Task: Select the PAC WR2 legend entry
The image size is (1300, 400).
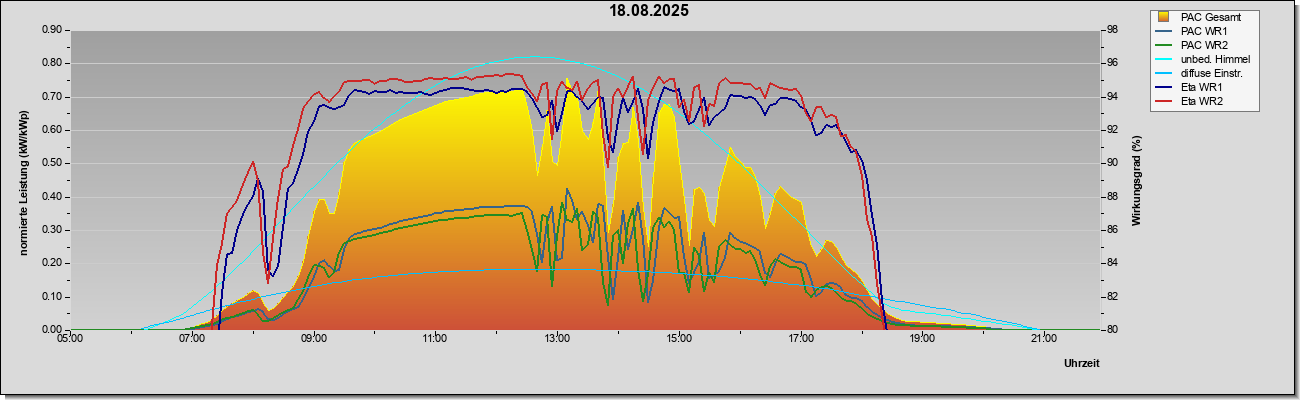Action: pos(1204,45)
